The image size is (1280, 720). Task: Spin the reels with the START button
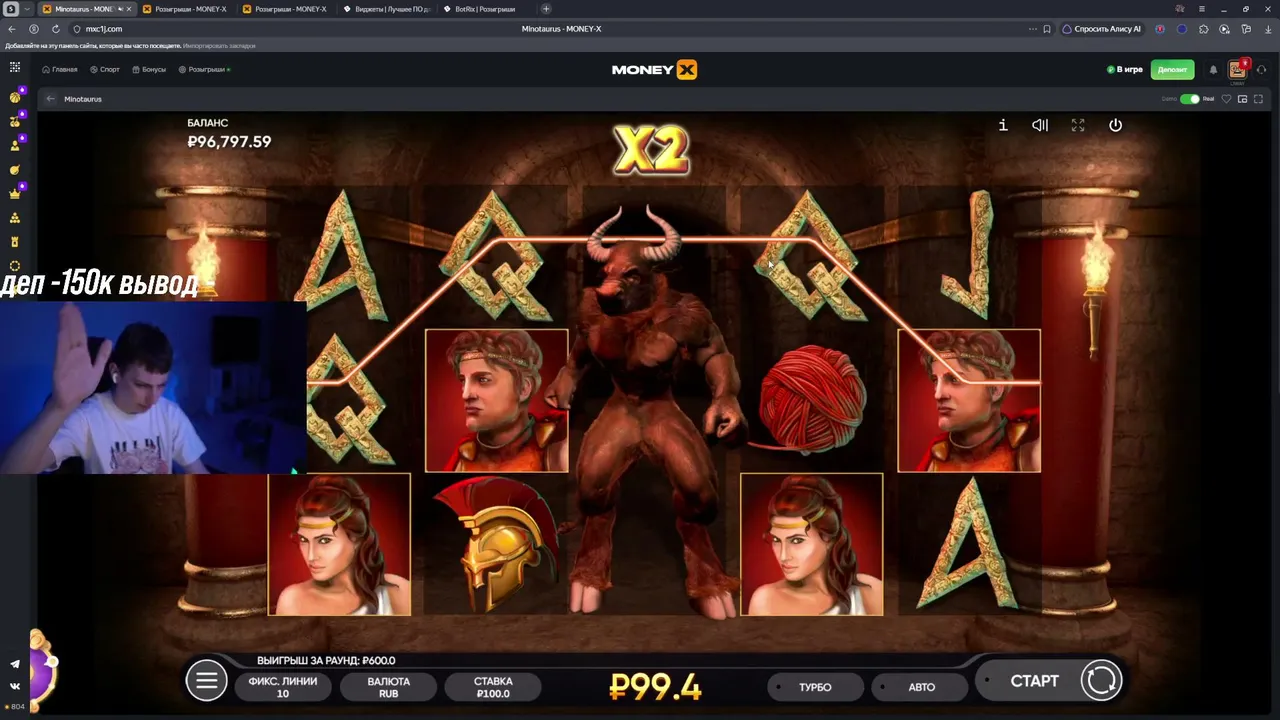coord(1049,680)
